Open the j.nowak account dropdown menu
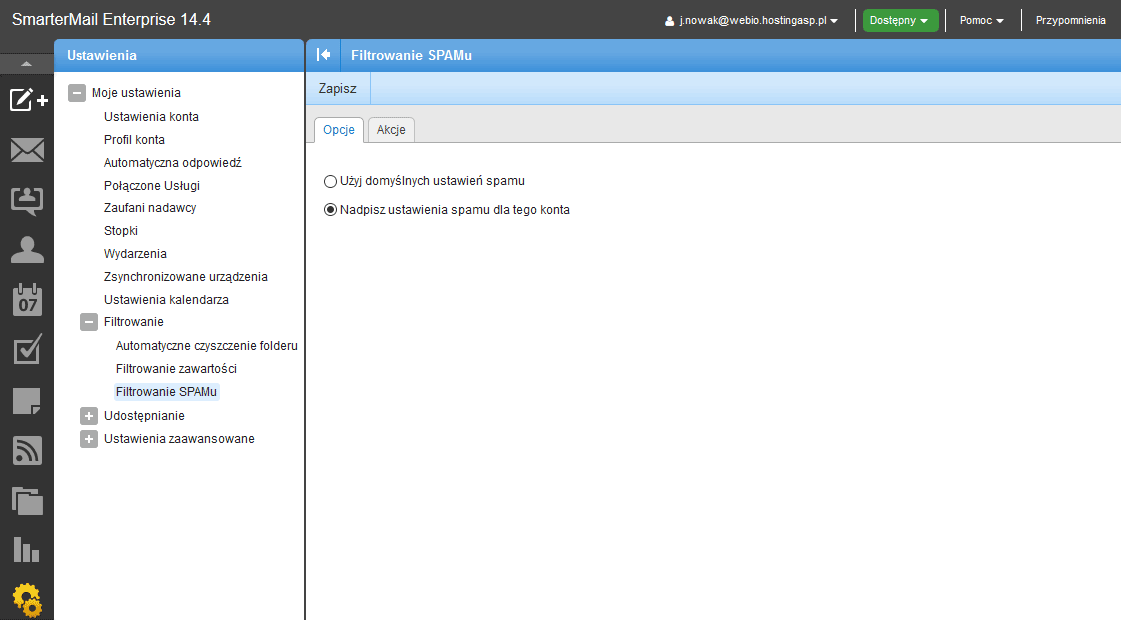The width and height of the screenshot is (1121, 620). click(x=751, y=20)
